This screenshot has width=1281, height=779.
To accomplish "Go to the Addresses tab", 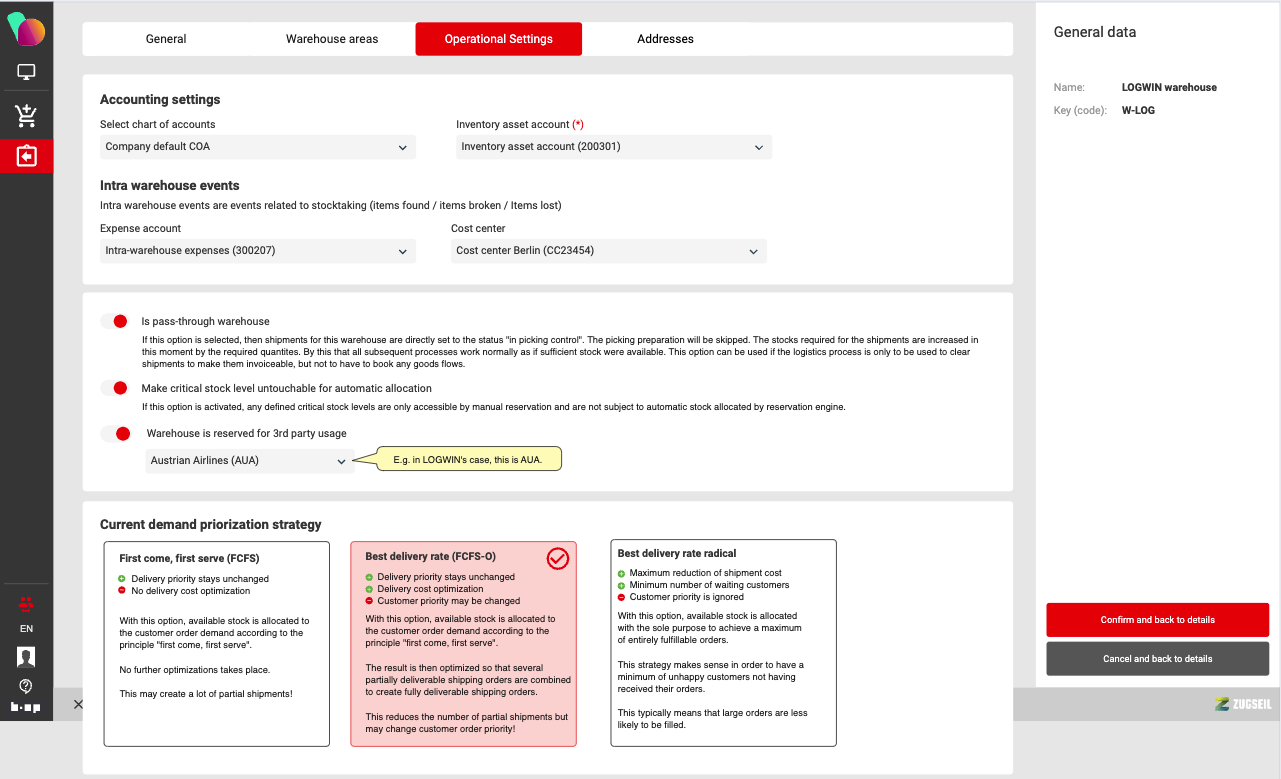I will coord(665,39).
